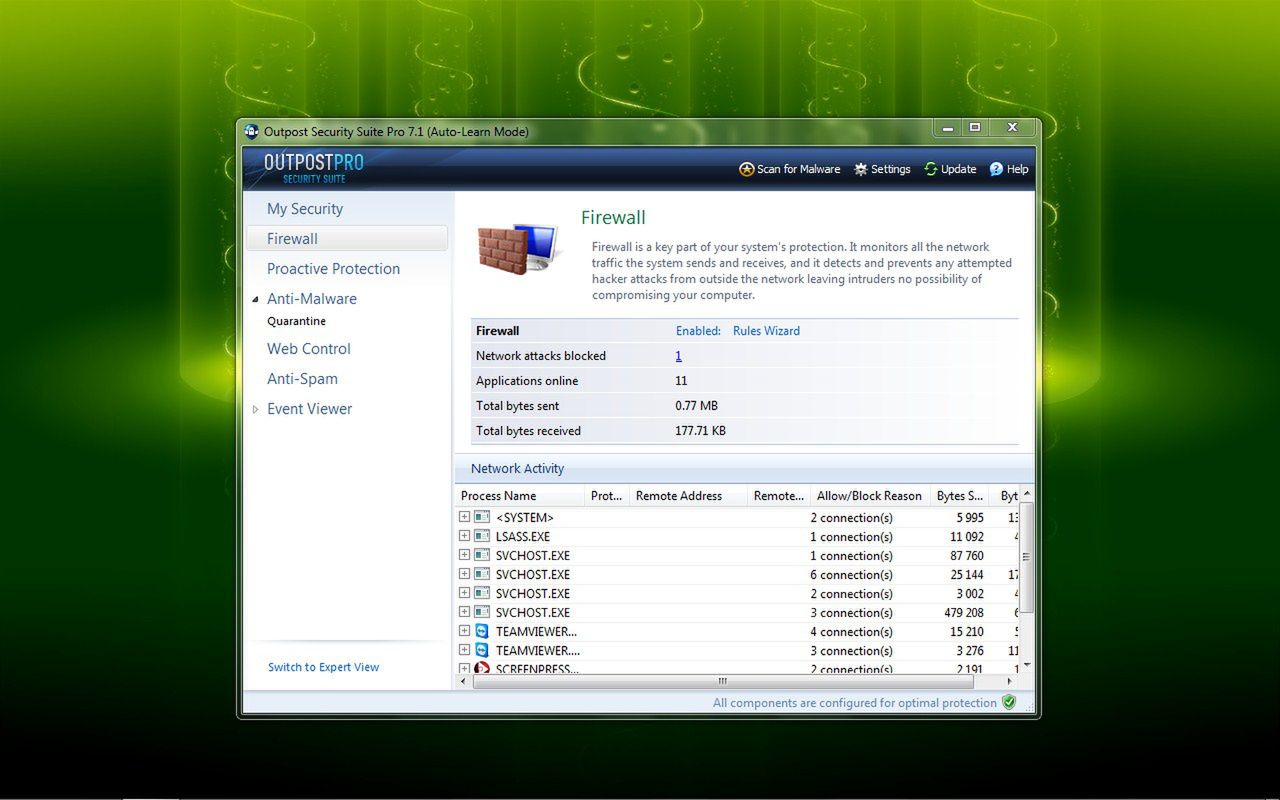Open My Security in the sidebar

(305, 209)
